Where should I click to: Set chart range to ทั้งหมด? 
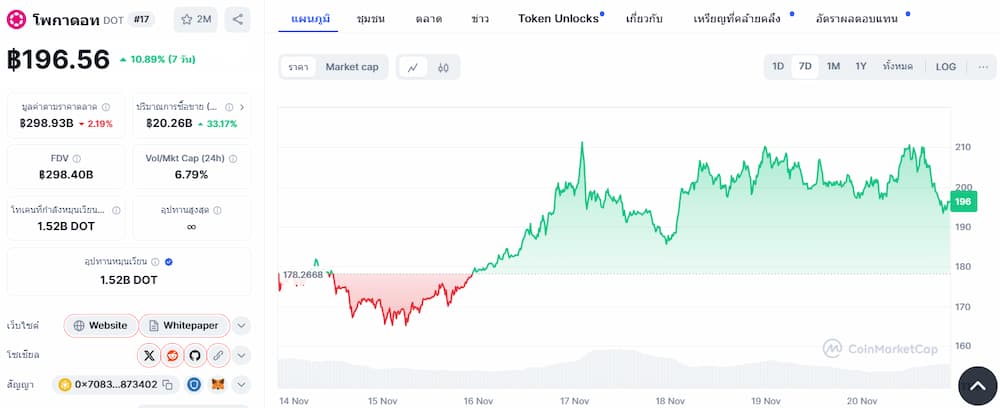click(x=898, y=66)
